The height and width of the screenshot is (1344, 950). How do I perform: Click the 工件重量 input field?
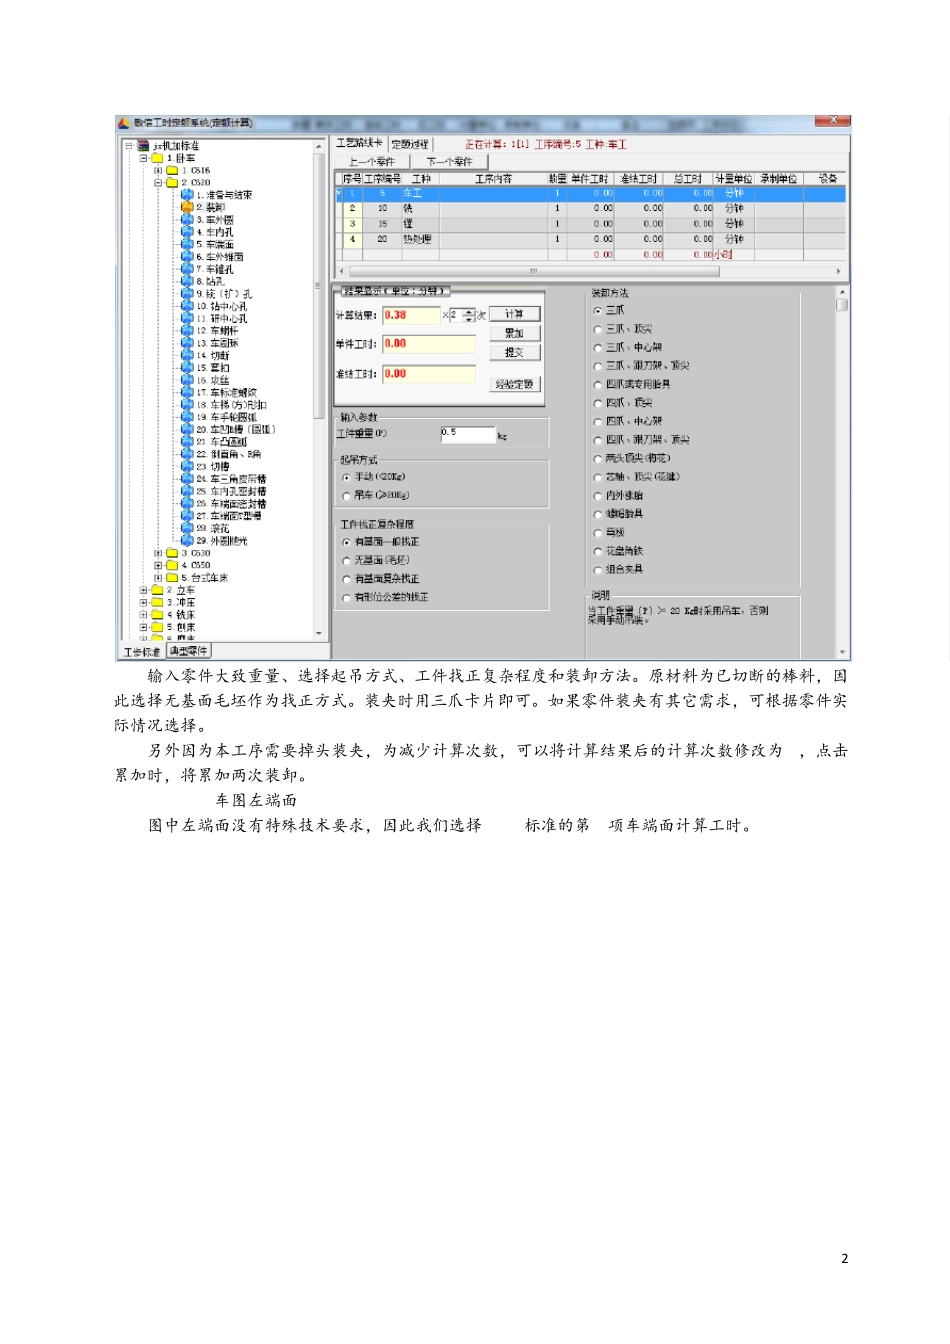click(467, 434)
